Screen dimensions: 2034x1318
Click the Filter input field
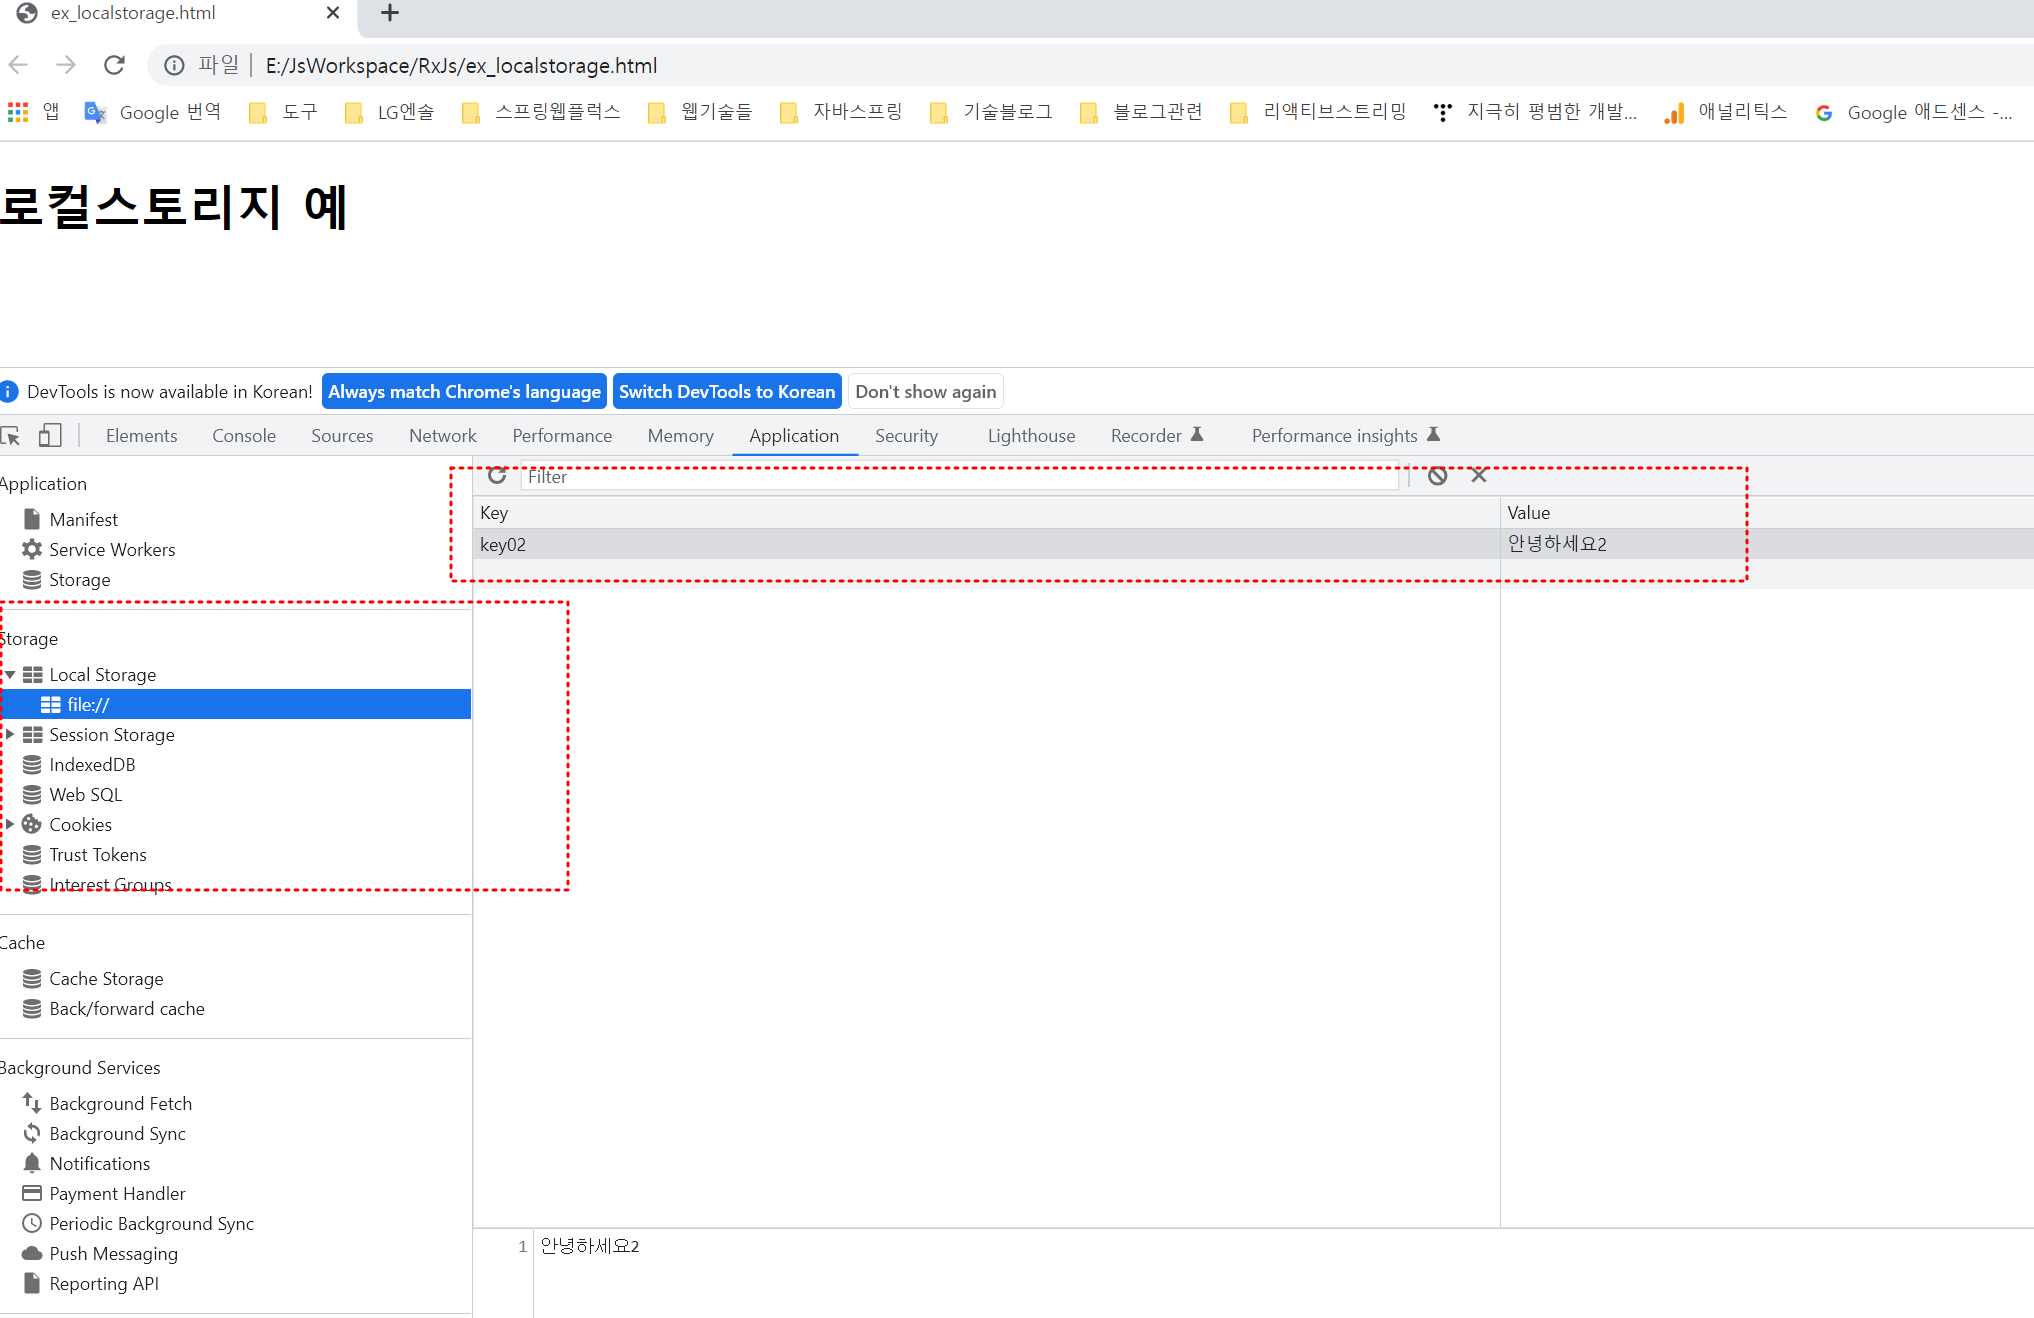[x=960, y=477]
